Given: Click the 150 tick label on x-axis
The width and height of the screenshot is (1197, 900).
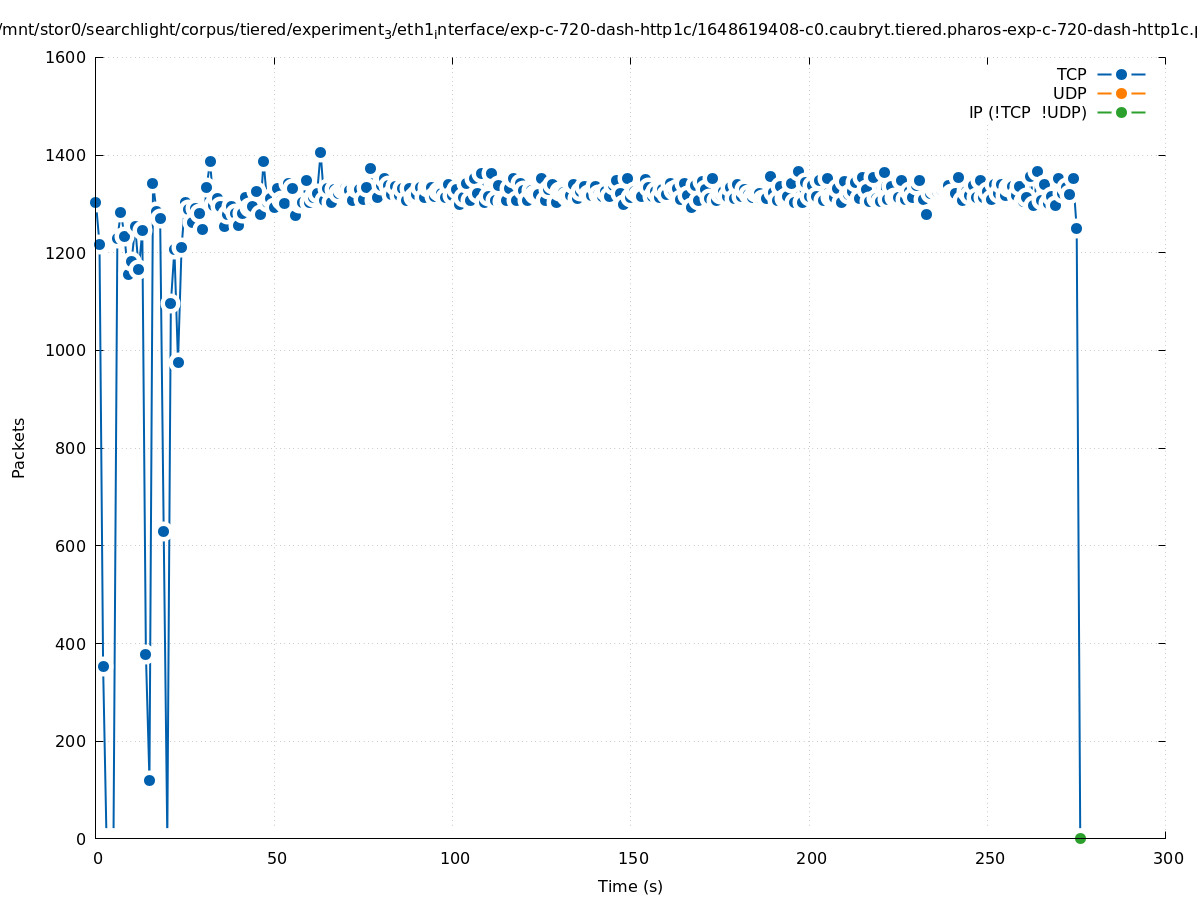Looking at the screenshot, I should [631, 858].
